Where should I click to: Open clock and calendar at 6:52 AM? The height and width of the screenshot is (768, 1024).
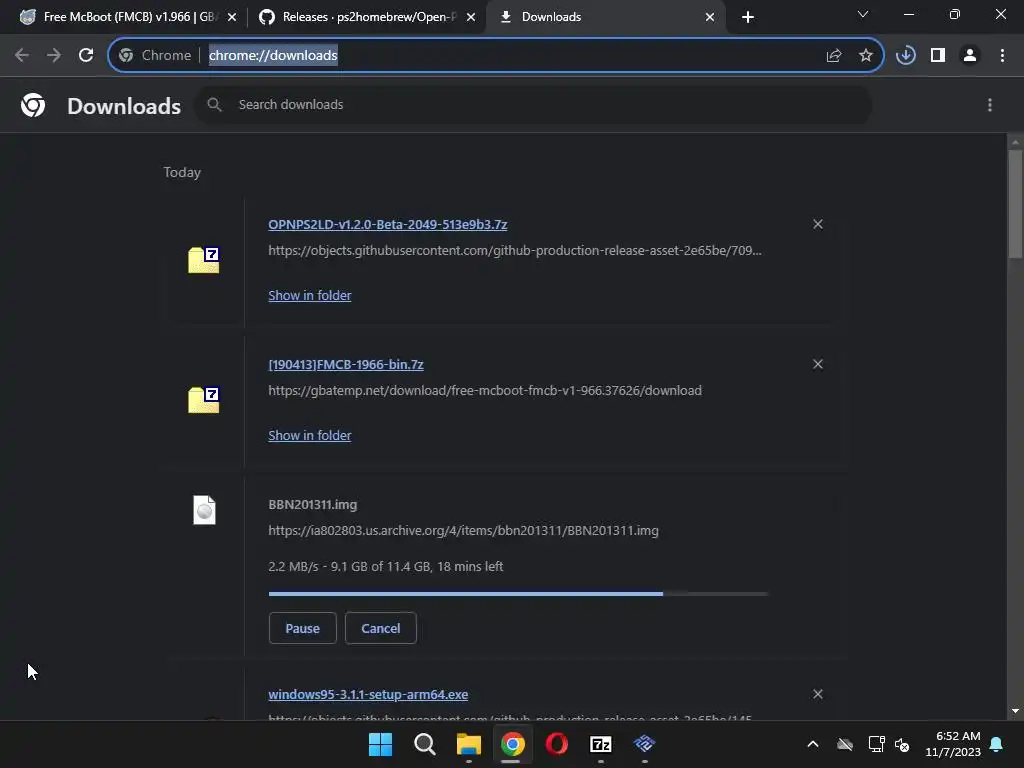tap(953, 744)
